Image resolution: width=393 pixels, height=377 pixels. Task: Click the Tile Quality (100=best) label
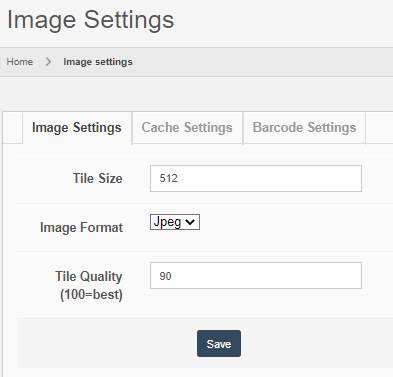point(89,285)
